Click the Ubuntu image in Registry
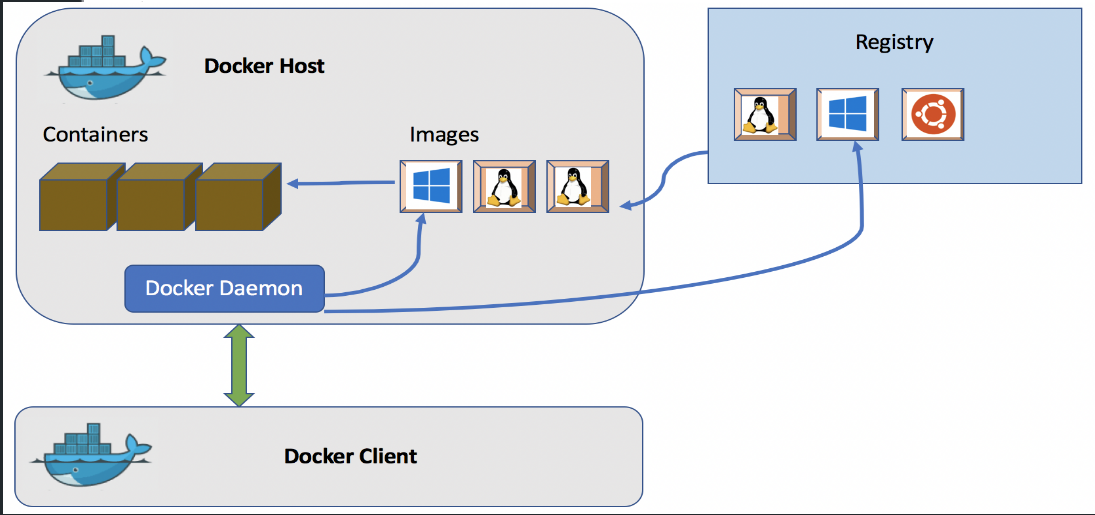Viewport: 1095px width, 515px height. 932,115
